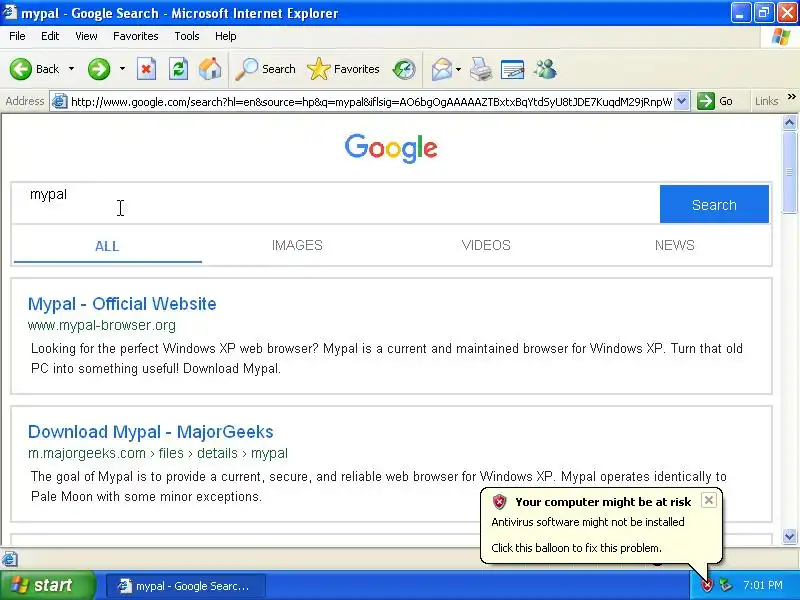
Task: Click the Address label
Action: click(x=24, y=101)
